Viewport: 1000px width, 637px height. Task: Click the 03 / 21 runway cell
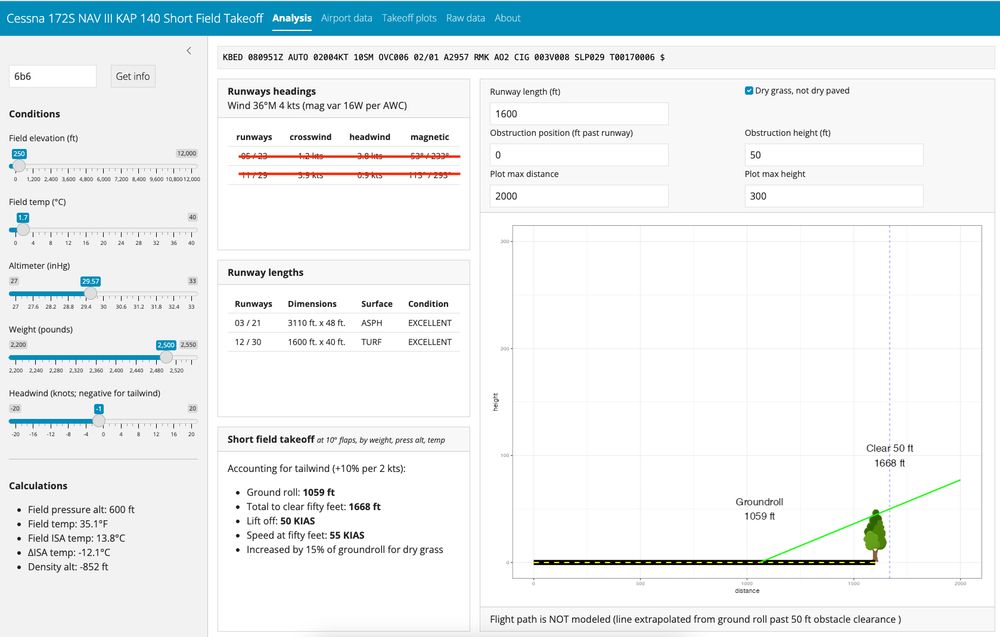247,323
